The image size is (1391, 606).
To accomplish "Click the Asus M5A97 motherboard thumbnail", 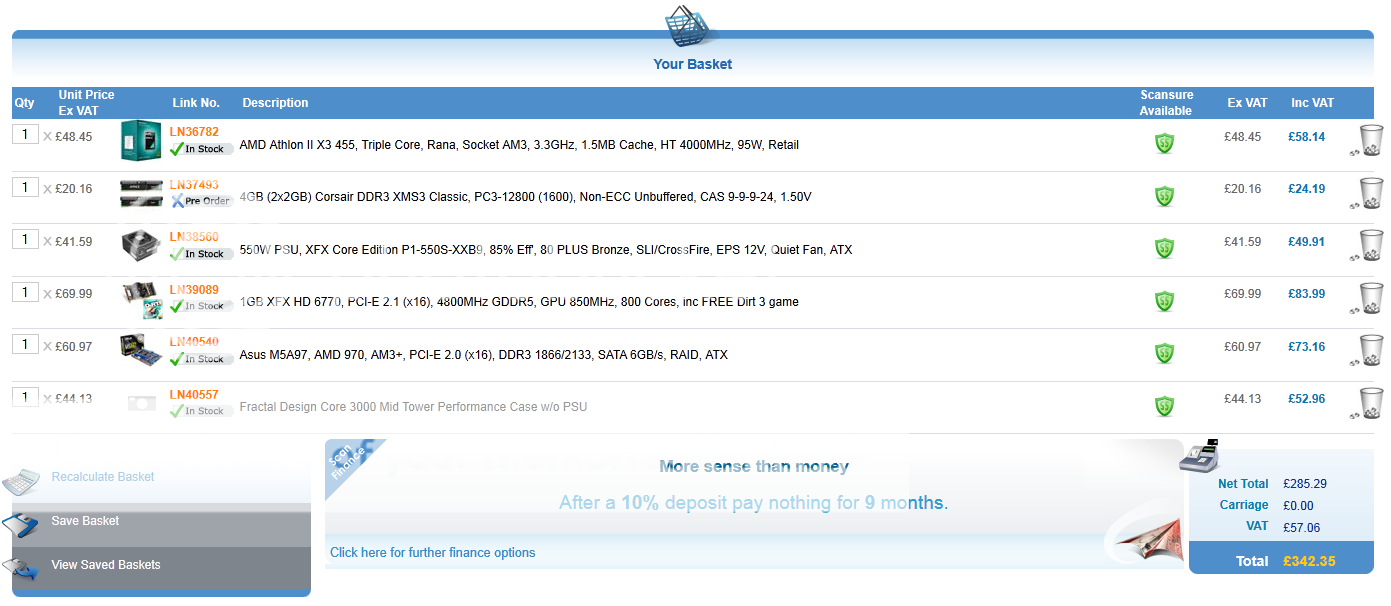I will point(141,350).
